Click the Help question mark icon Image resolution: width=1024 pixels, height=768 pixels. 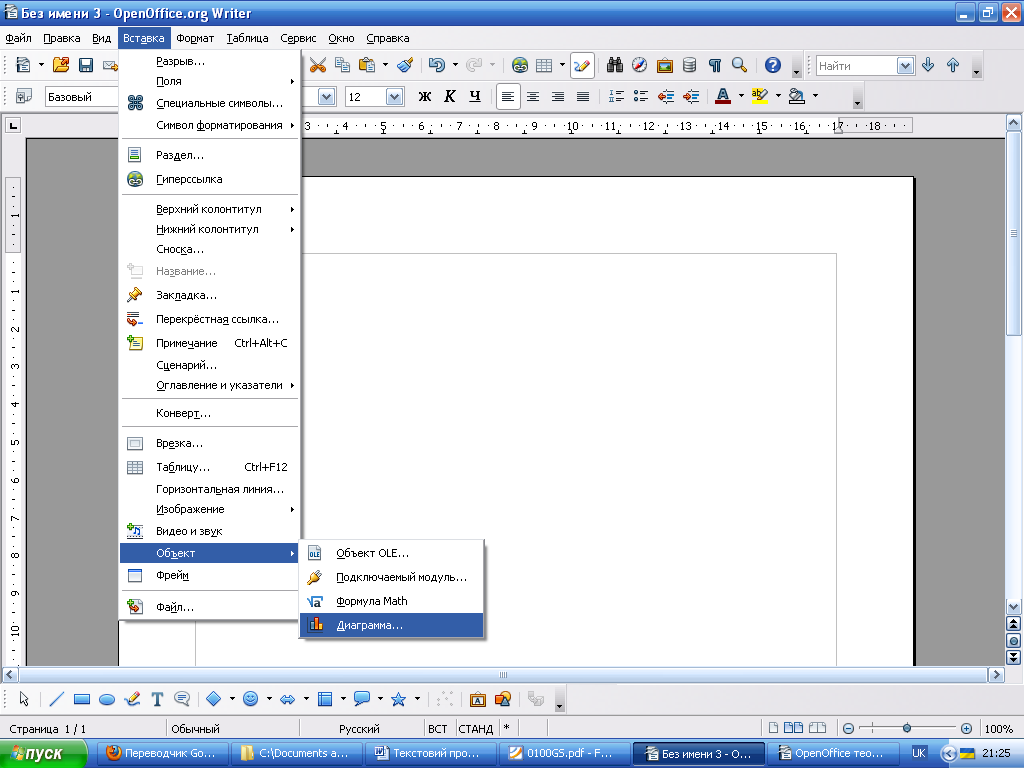click(773, 65)
